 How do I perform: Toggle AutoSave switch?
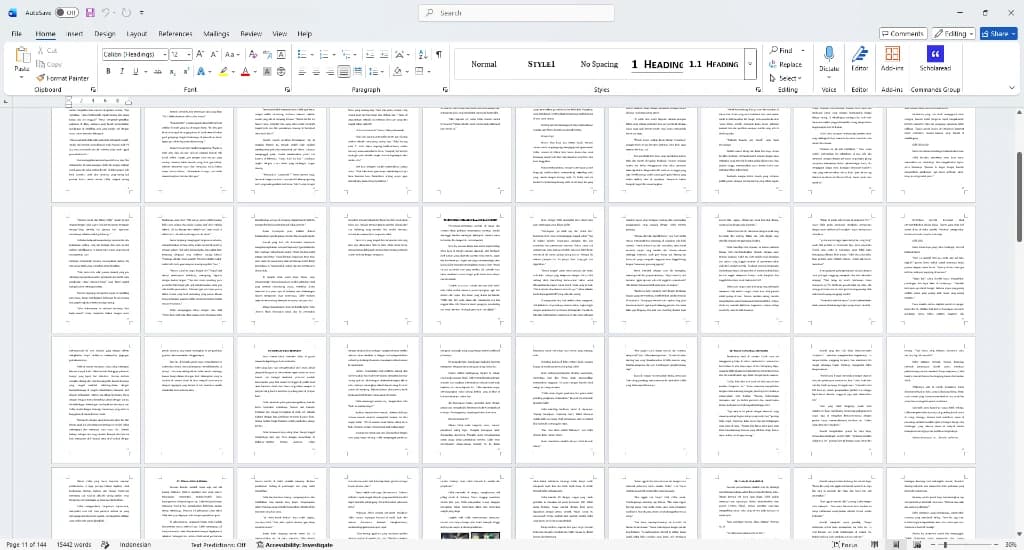tap(67, 12)
